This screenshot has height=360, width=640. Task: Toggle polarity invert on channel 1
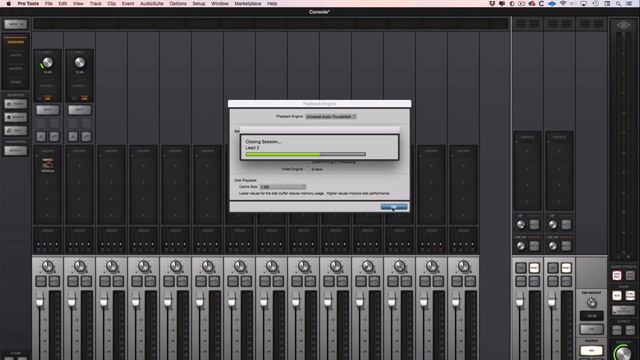point(41,136)
